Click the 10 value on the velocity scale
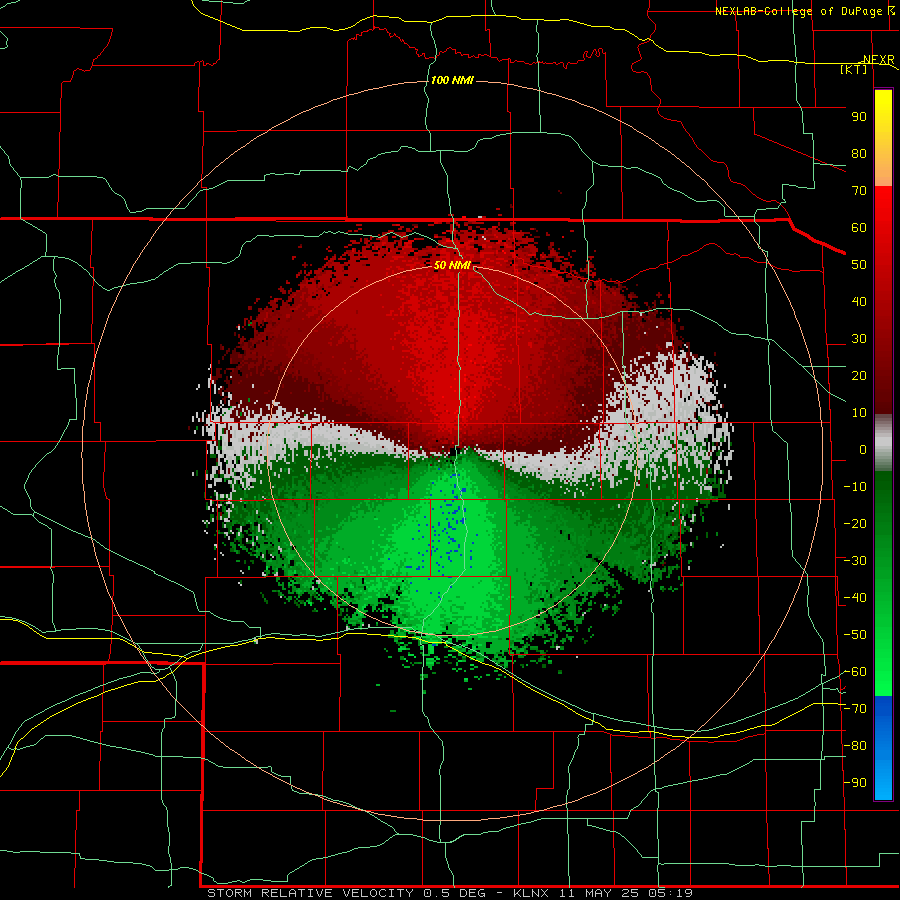900x900 pixels. point(859,413)
